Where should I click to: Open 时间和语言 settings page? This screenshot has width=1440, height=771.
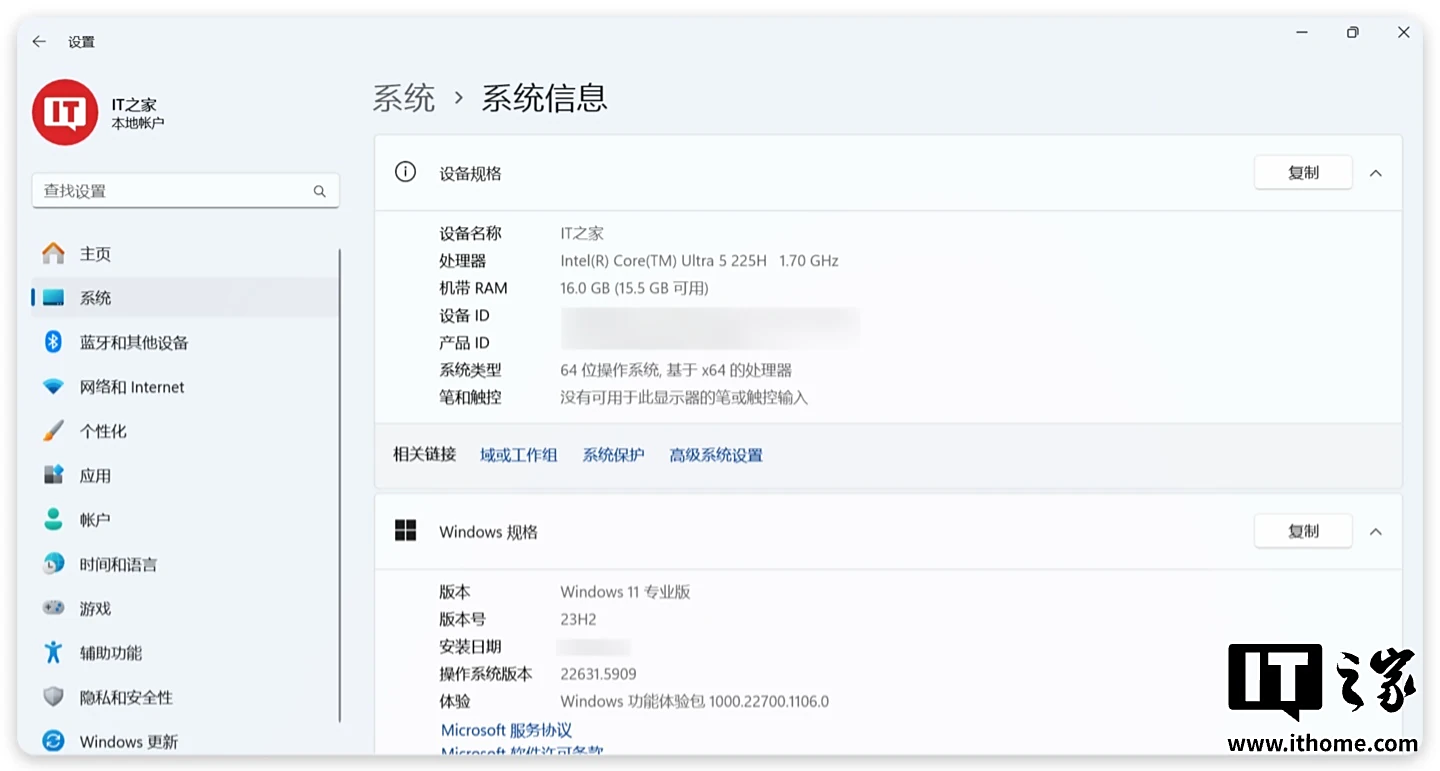click(118, 564)
